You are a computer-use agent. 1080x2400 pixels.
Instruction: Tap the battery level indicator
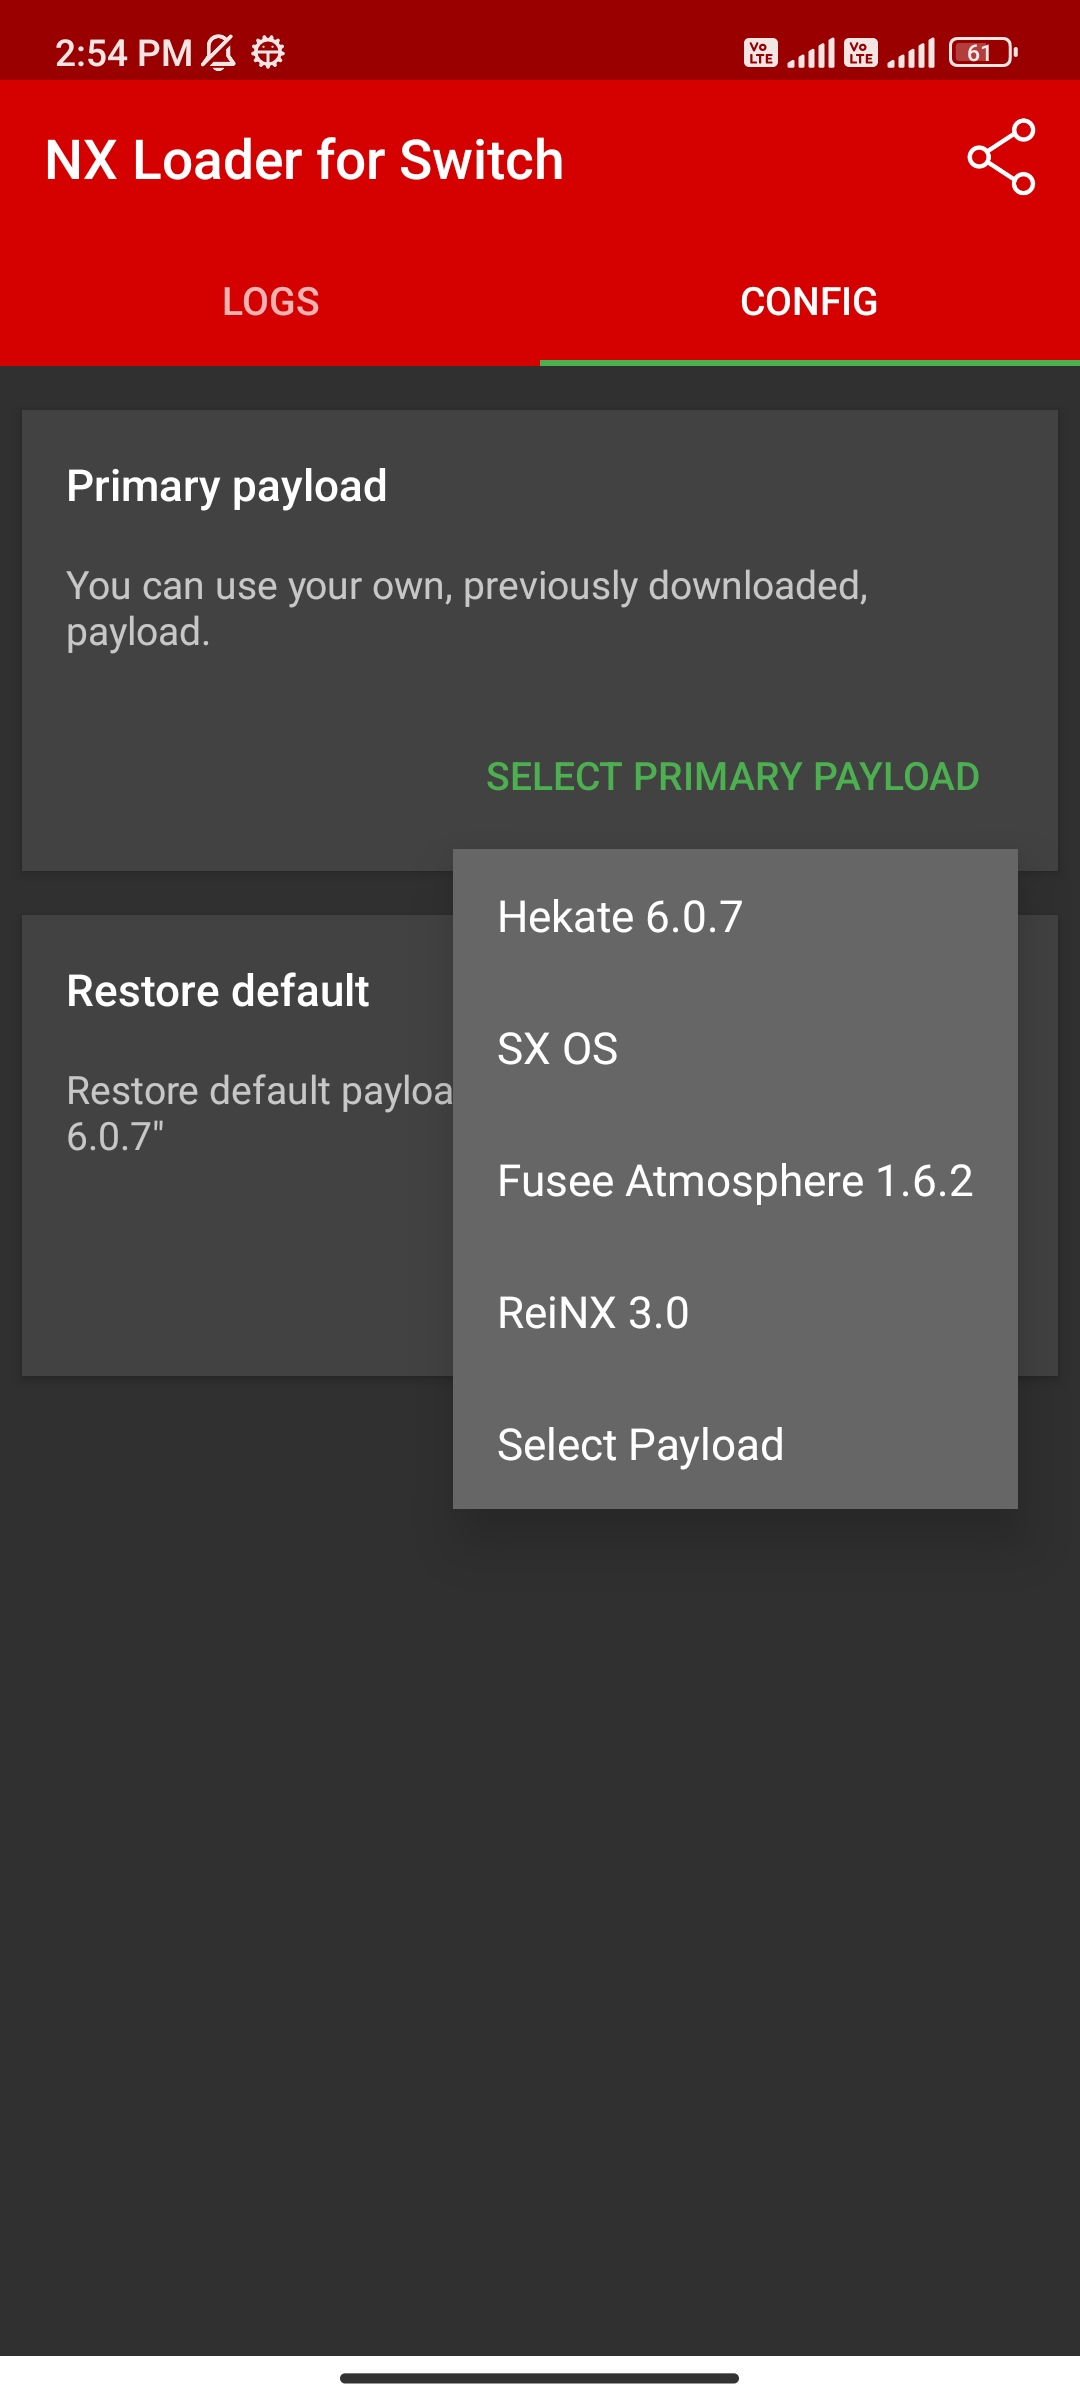coord(982,52)
